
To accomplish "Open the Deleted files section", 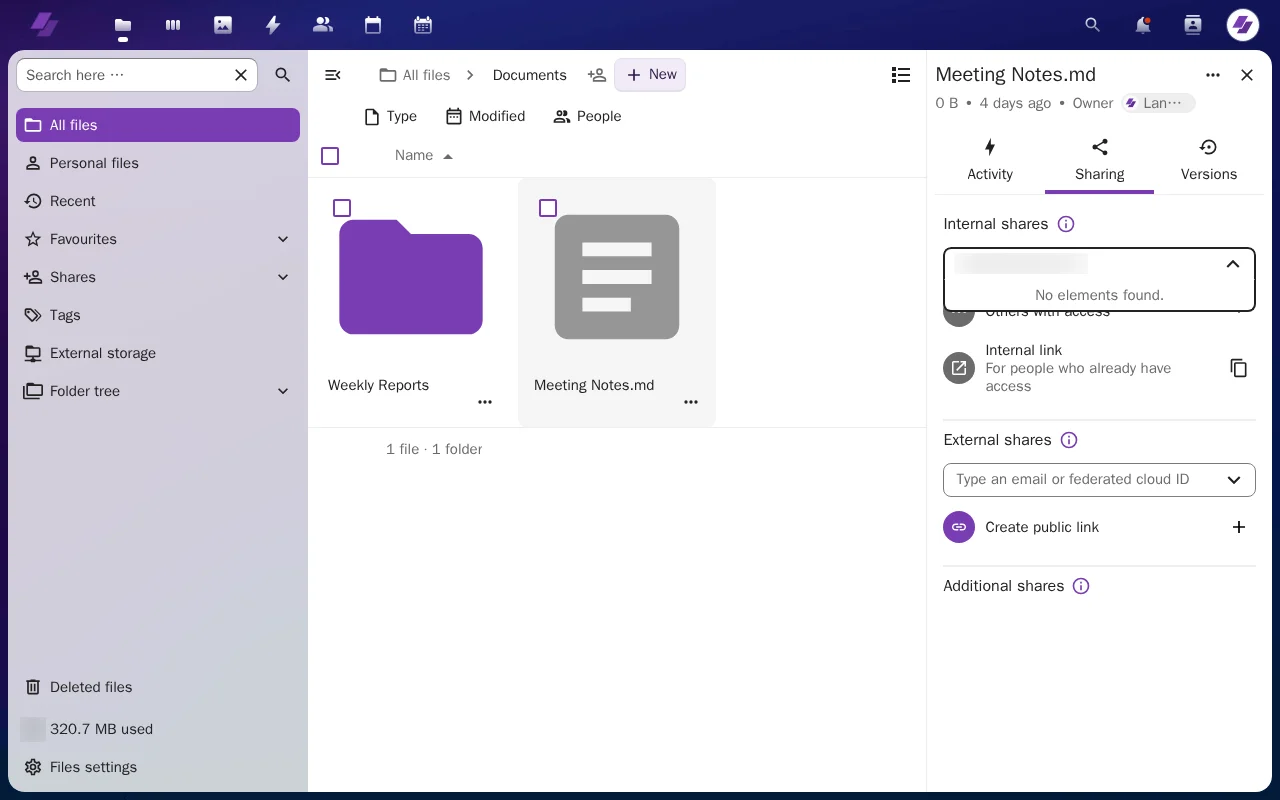I will click(90, 687).
